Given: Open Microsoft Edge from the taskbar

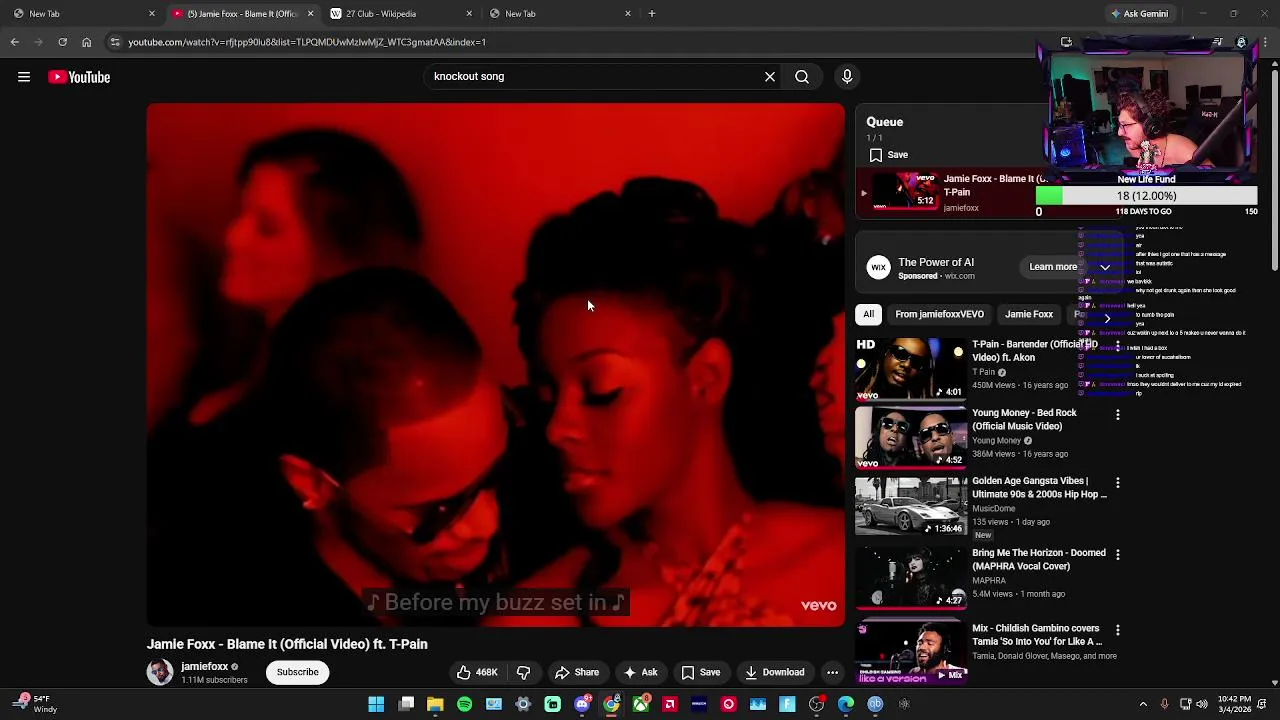Looking at the screenshot, I should tap(846, 704).
